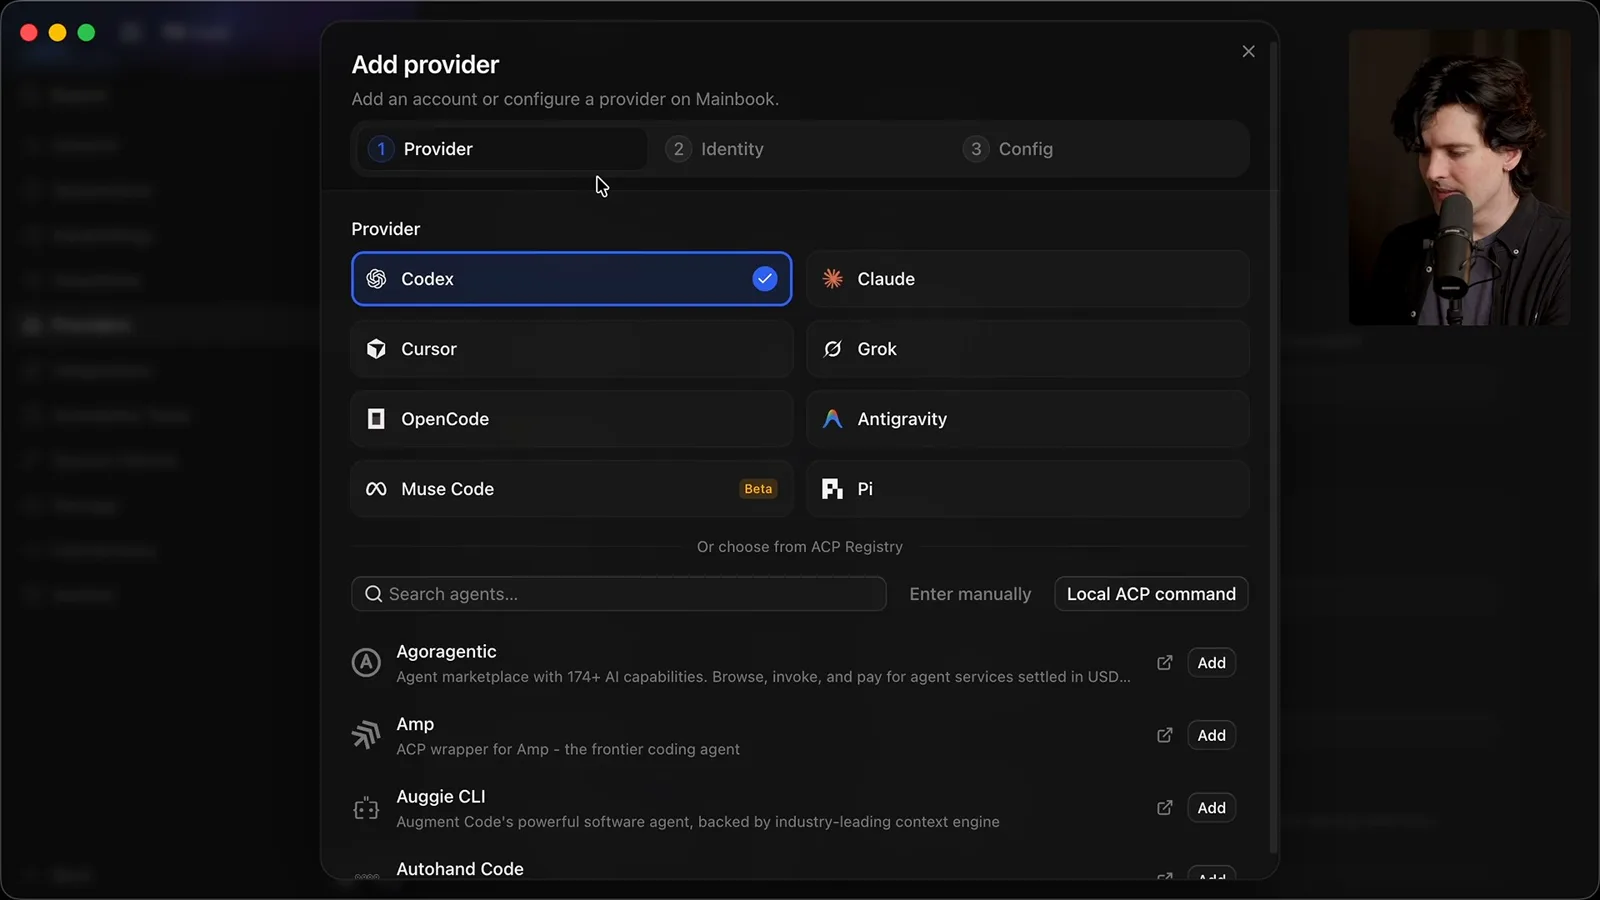Image resolution: width=1600 pixels, height=900 pixels.
Task: Select the Muse Code beta provider
Action: click(571, 489)
